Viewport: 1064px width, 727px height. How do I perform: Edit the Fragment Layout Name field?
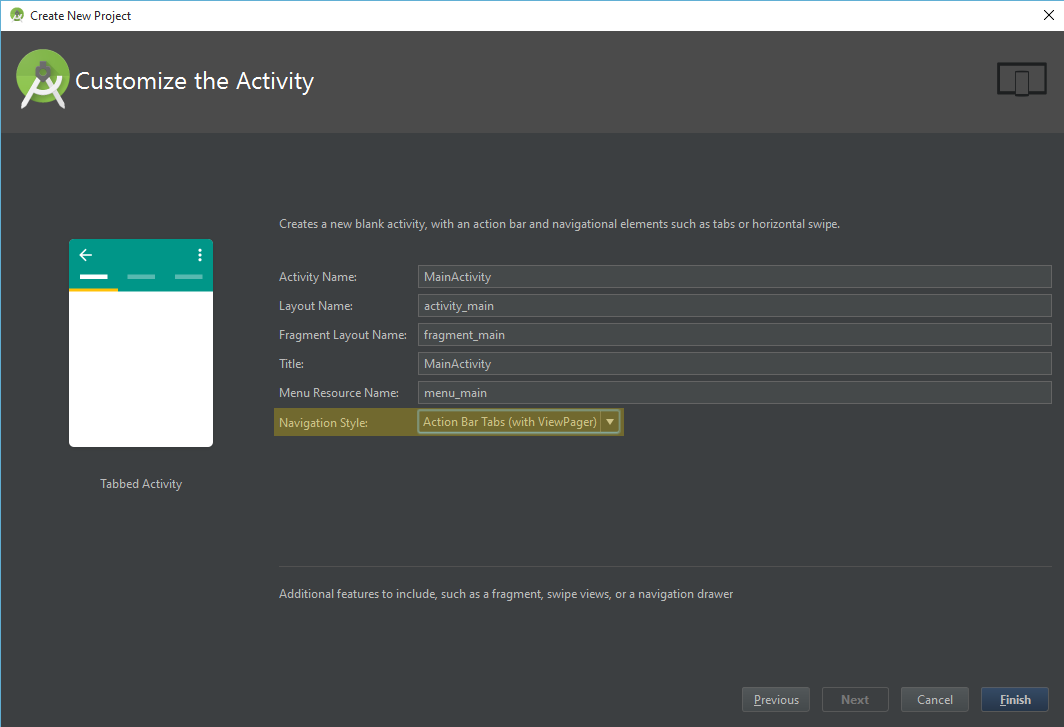point(734,335)
